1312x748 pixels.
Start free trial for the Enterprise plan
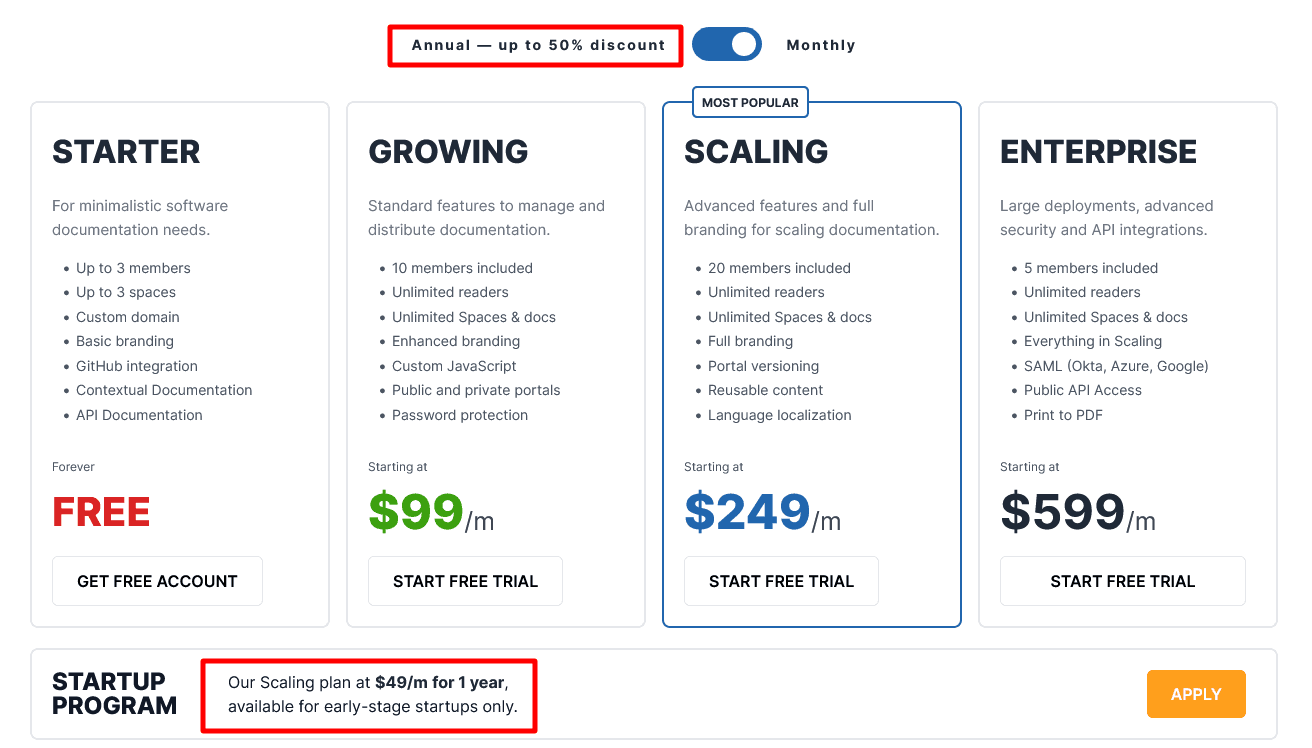(1122, 581)
